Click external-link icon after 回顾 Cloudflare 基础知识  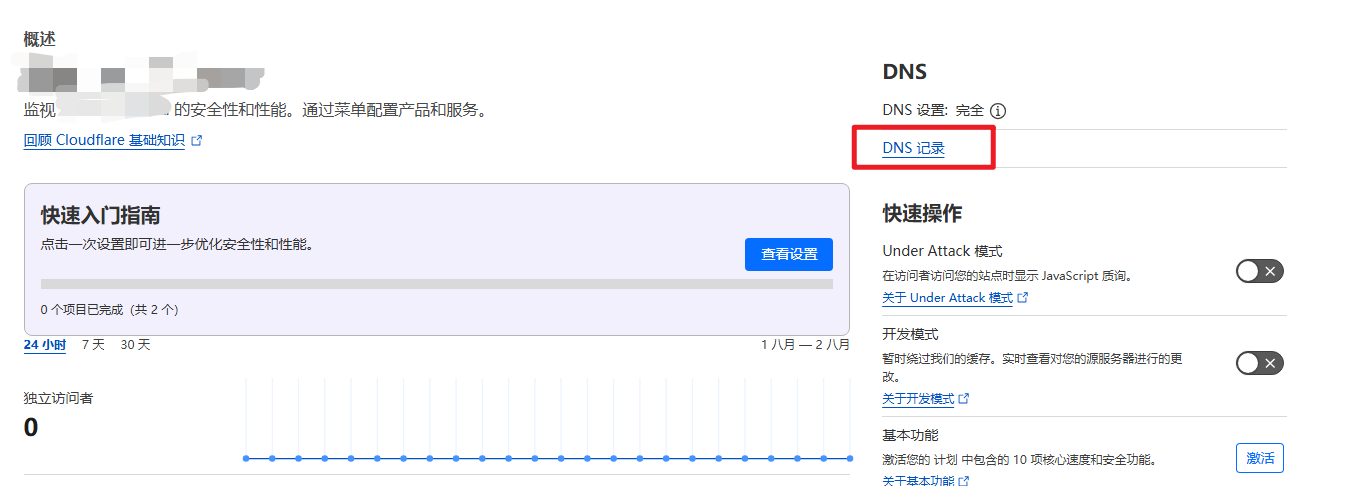click(x=197, y=141)
